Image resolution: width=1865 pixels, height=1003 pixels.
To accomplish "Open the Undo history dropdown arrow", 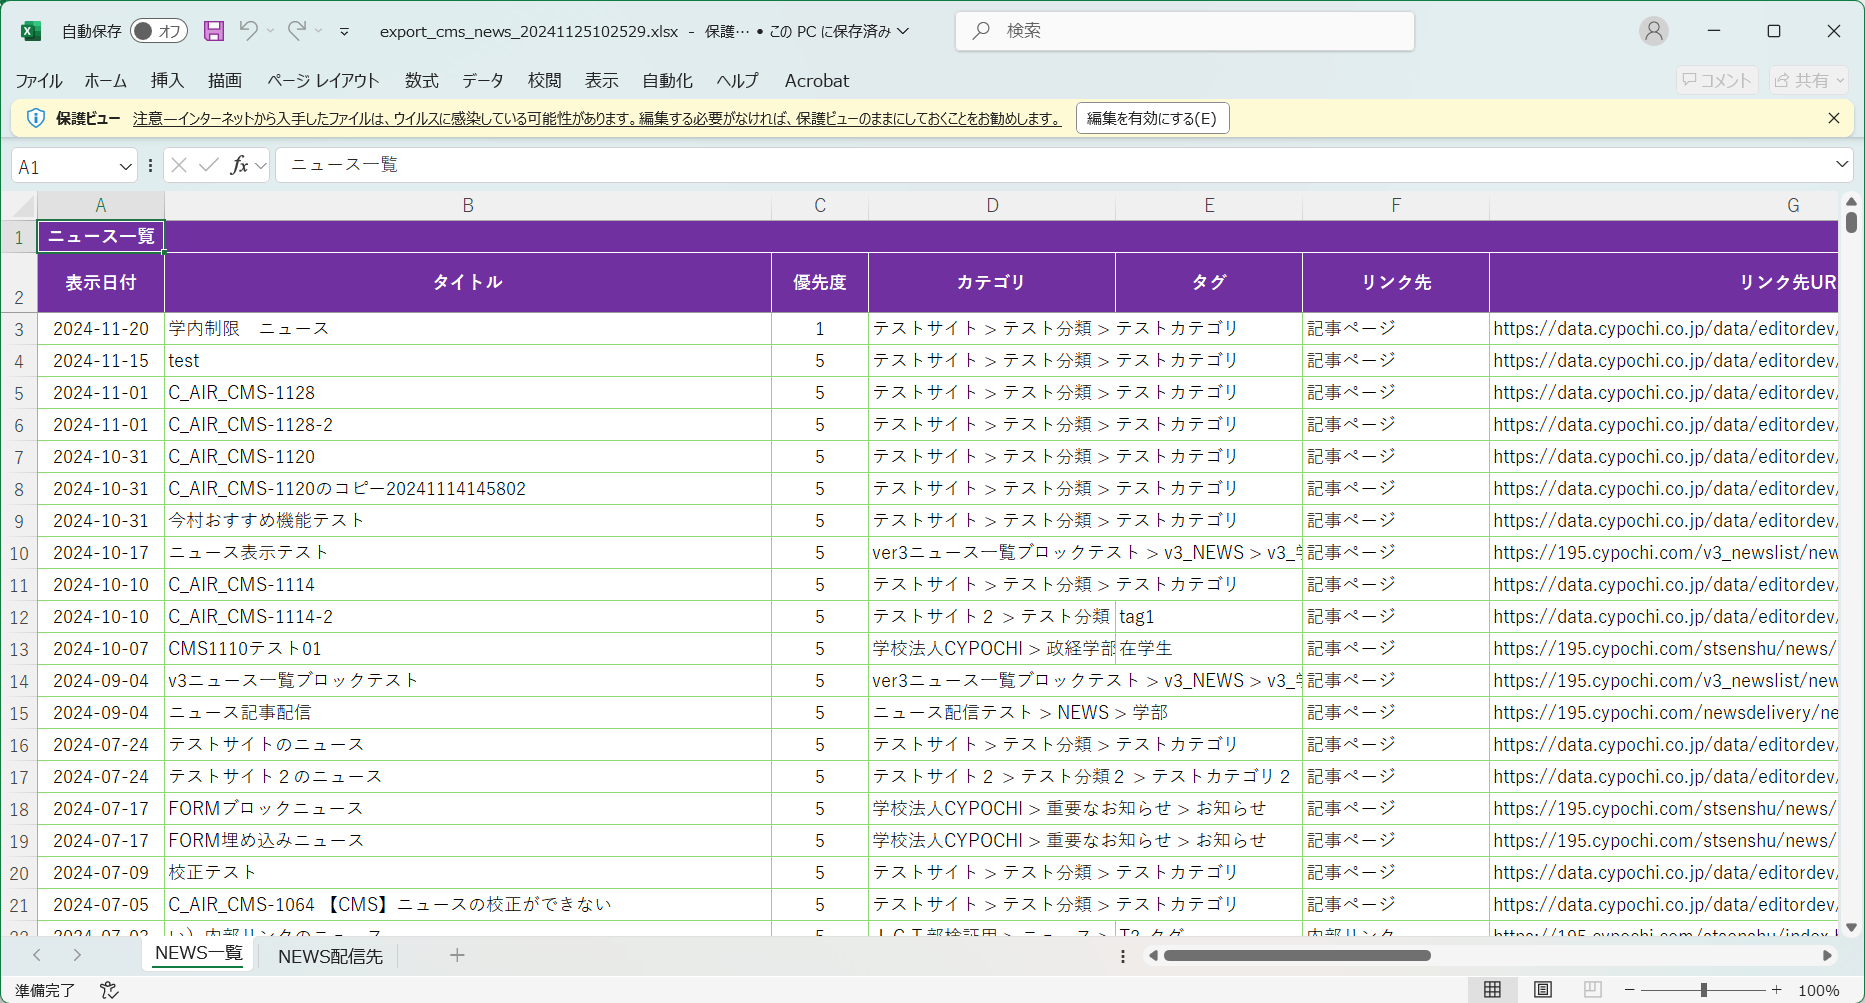I will pos(270,31).
